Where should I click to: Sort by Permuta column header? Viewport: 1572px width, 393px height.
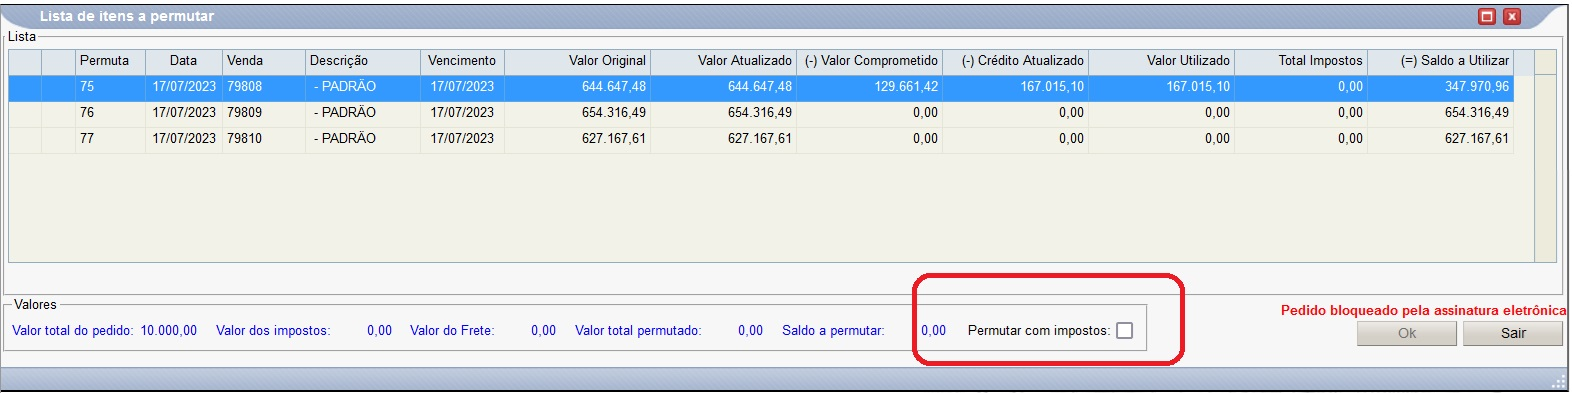(x=110, y=61)
